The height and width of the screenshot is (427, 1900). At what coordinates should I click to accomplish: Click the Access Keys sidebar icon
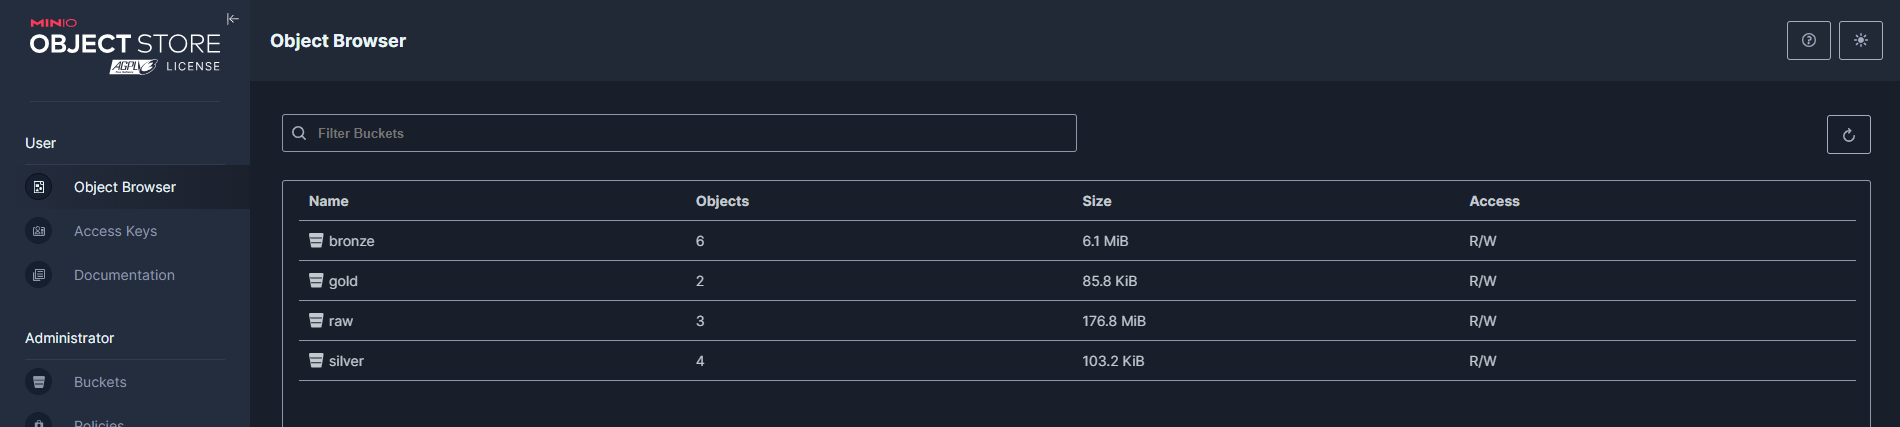39,231
